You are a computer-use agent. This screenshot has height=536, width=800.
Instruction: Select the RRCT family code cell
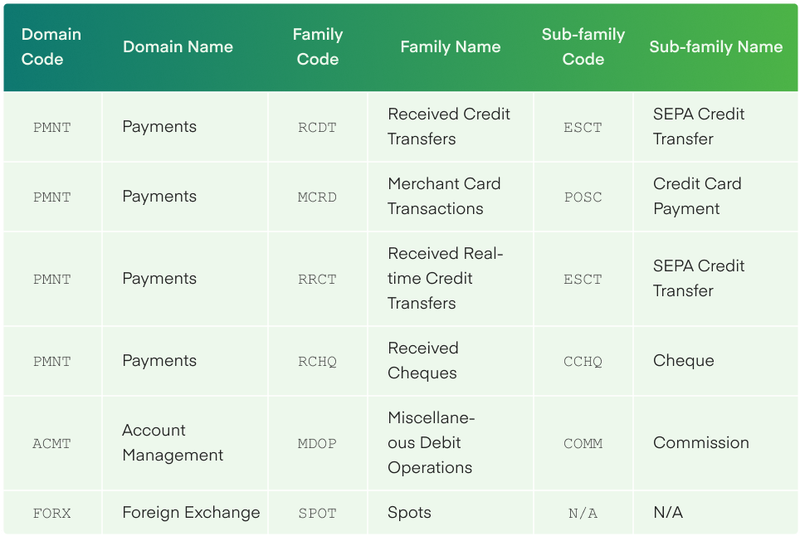[317, 279]
